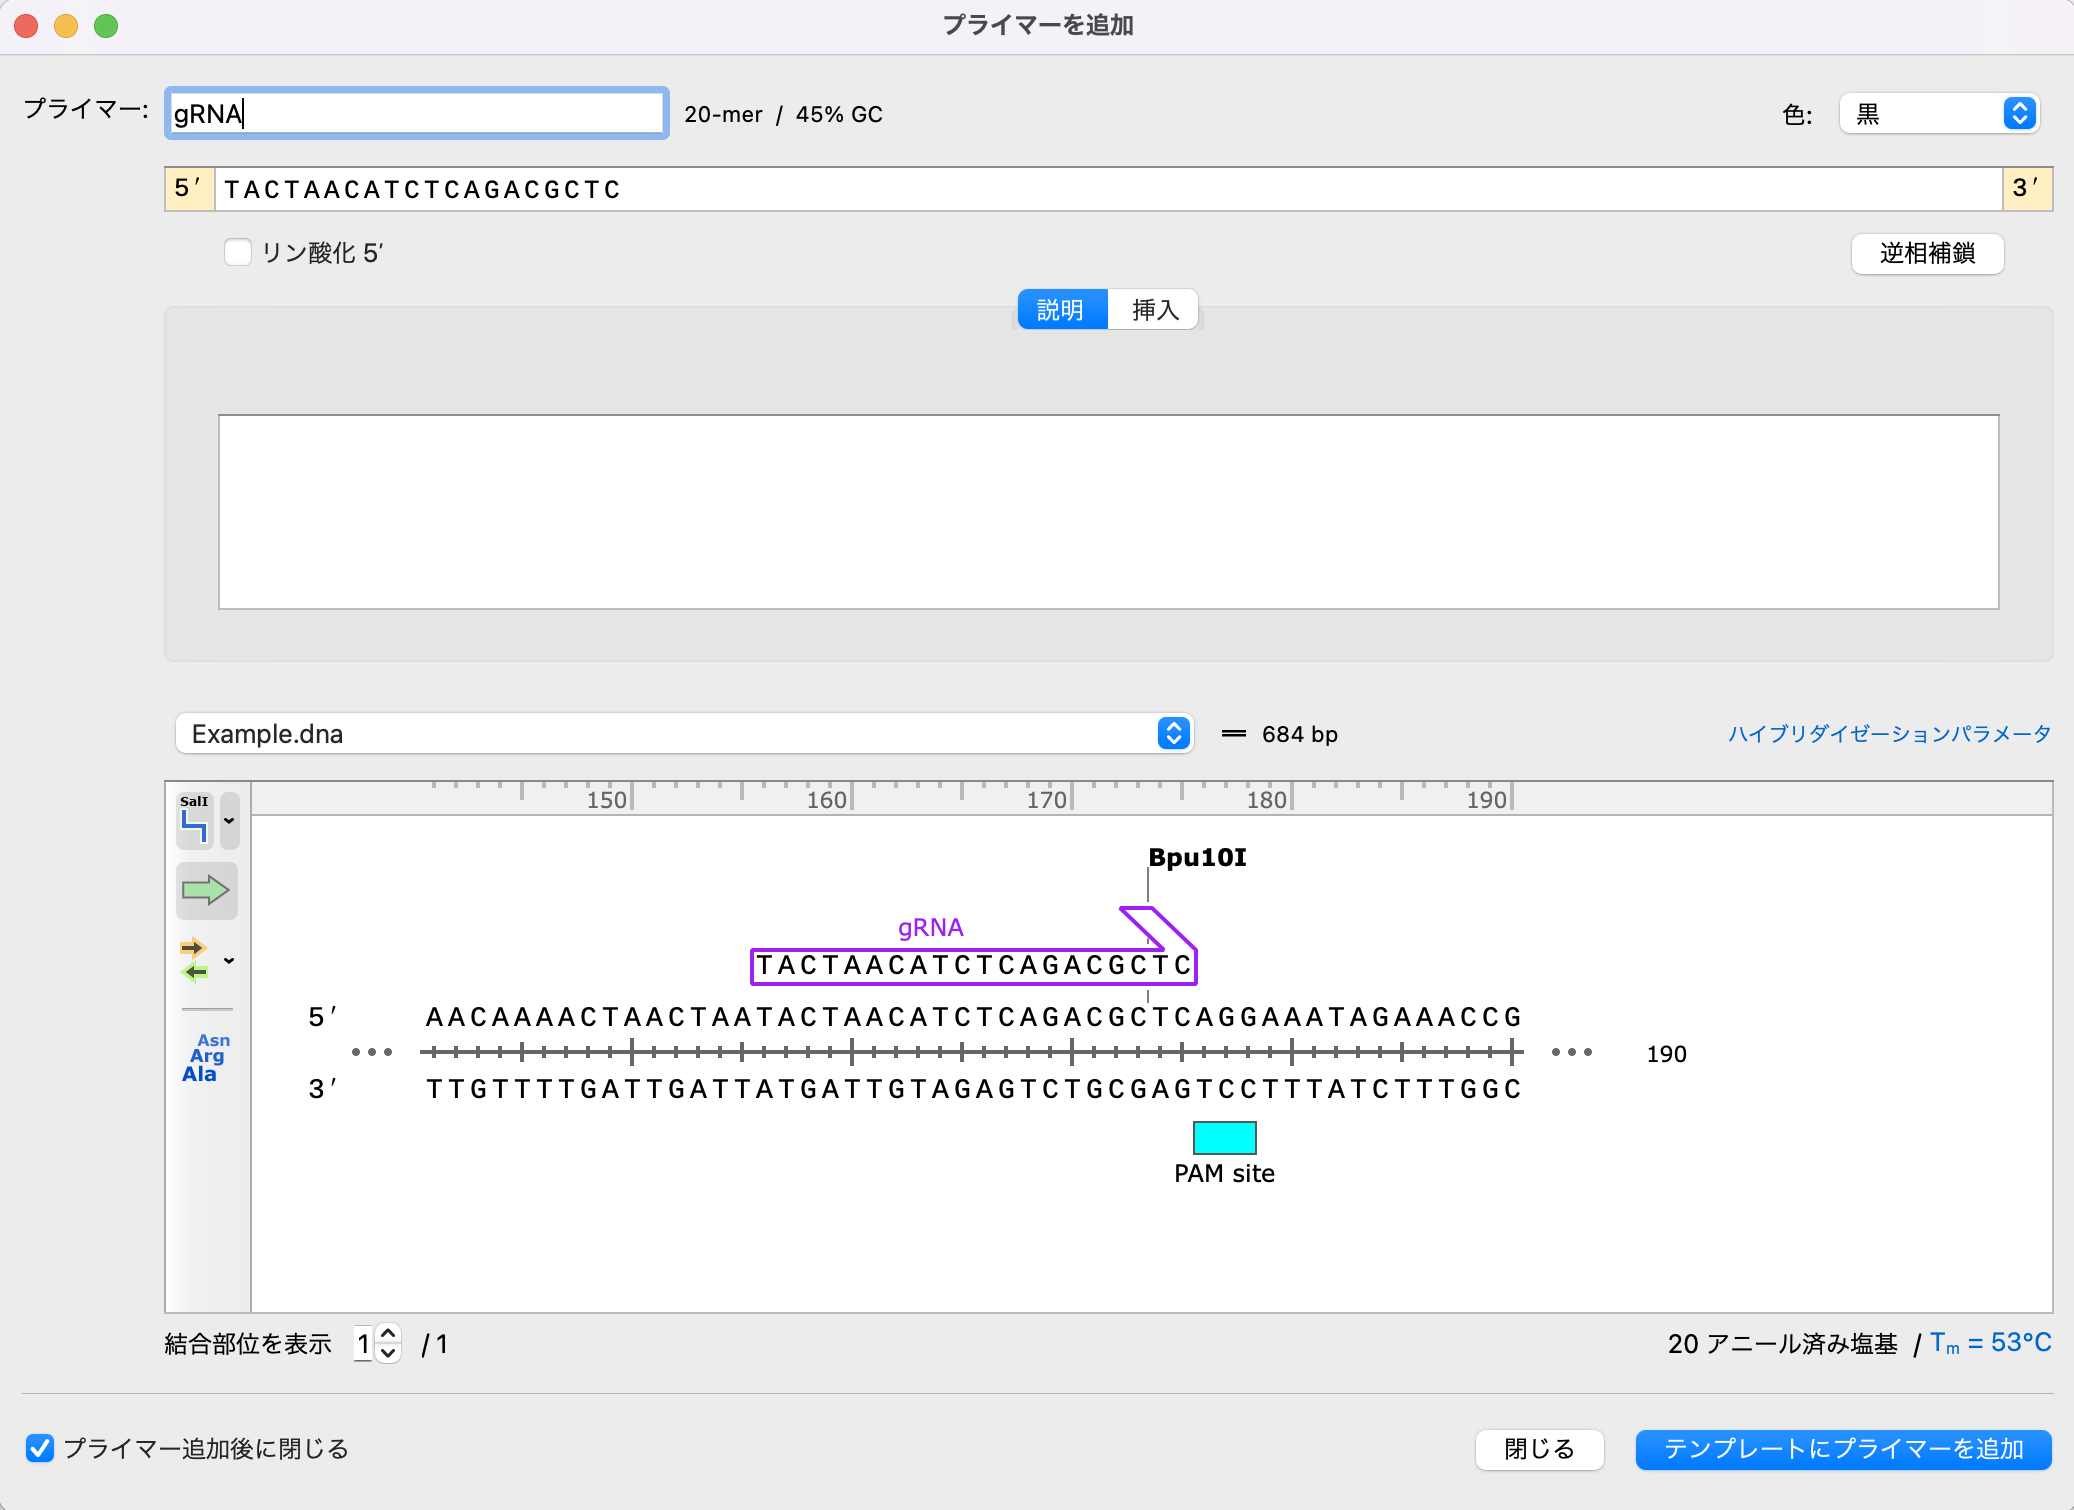Select the 説明 tab
Viewport: 2074px width, 1510px height.
tap(1062, 309)
